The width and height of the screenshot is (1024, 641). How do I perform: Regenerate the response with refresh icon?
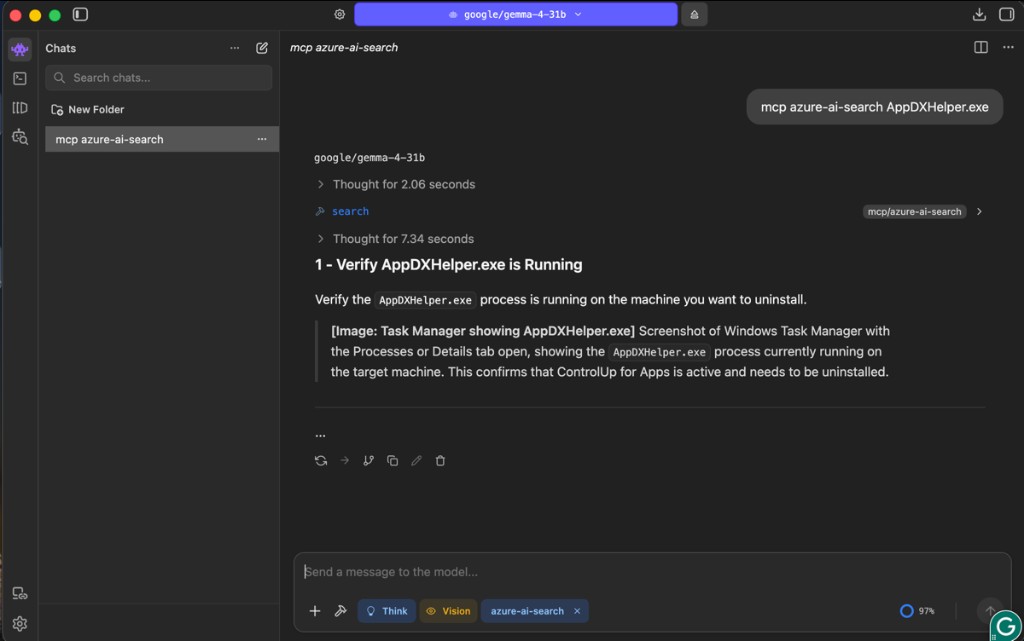click(321, 461)
